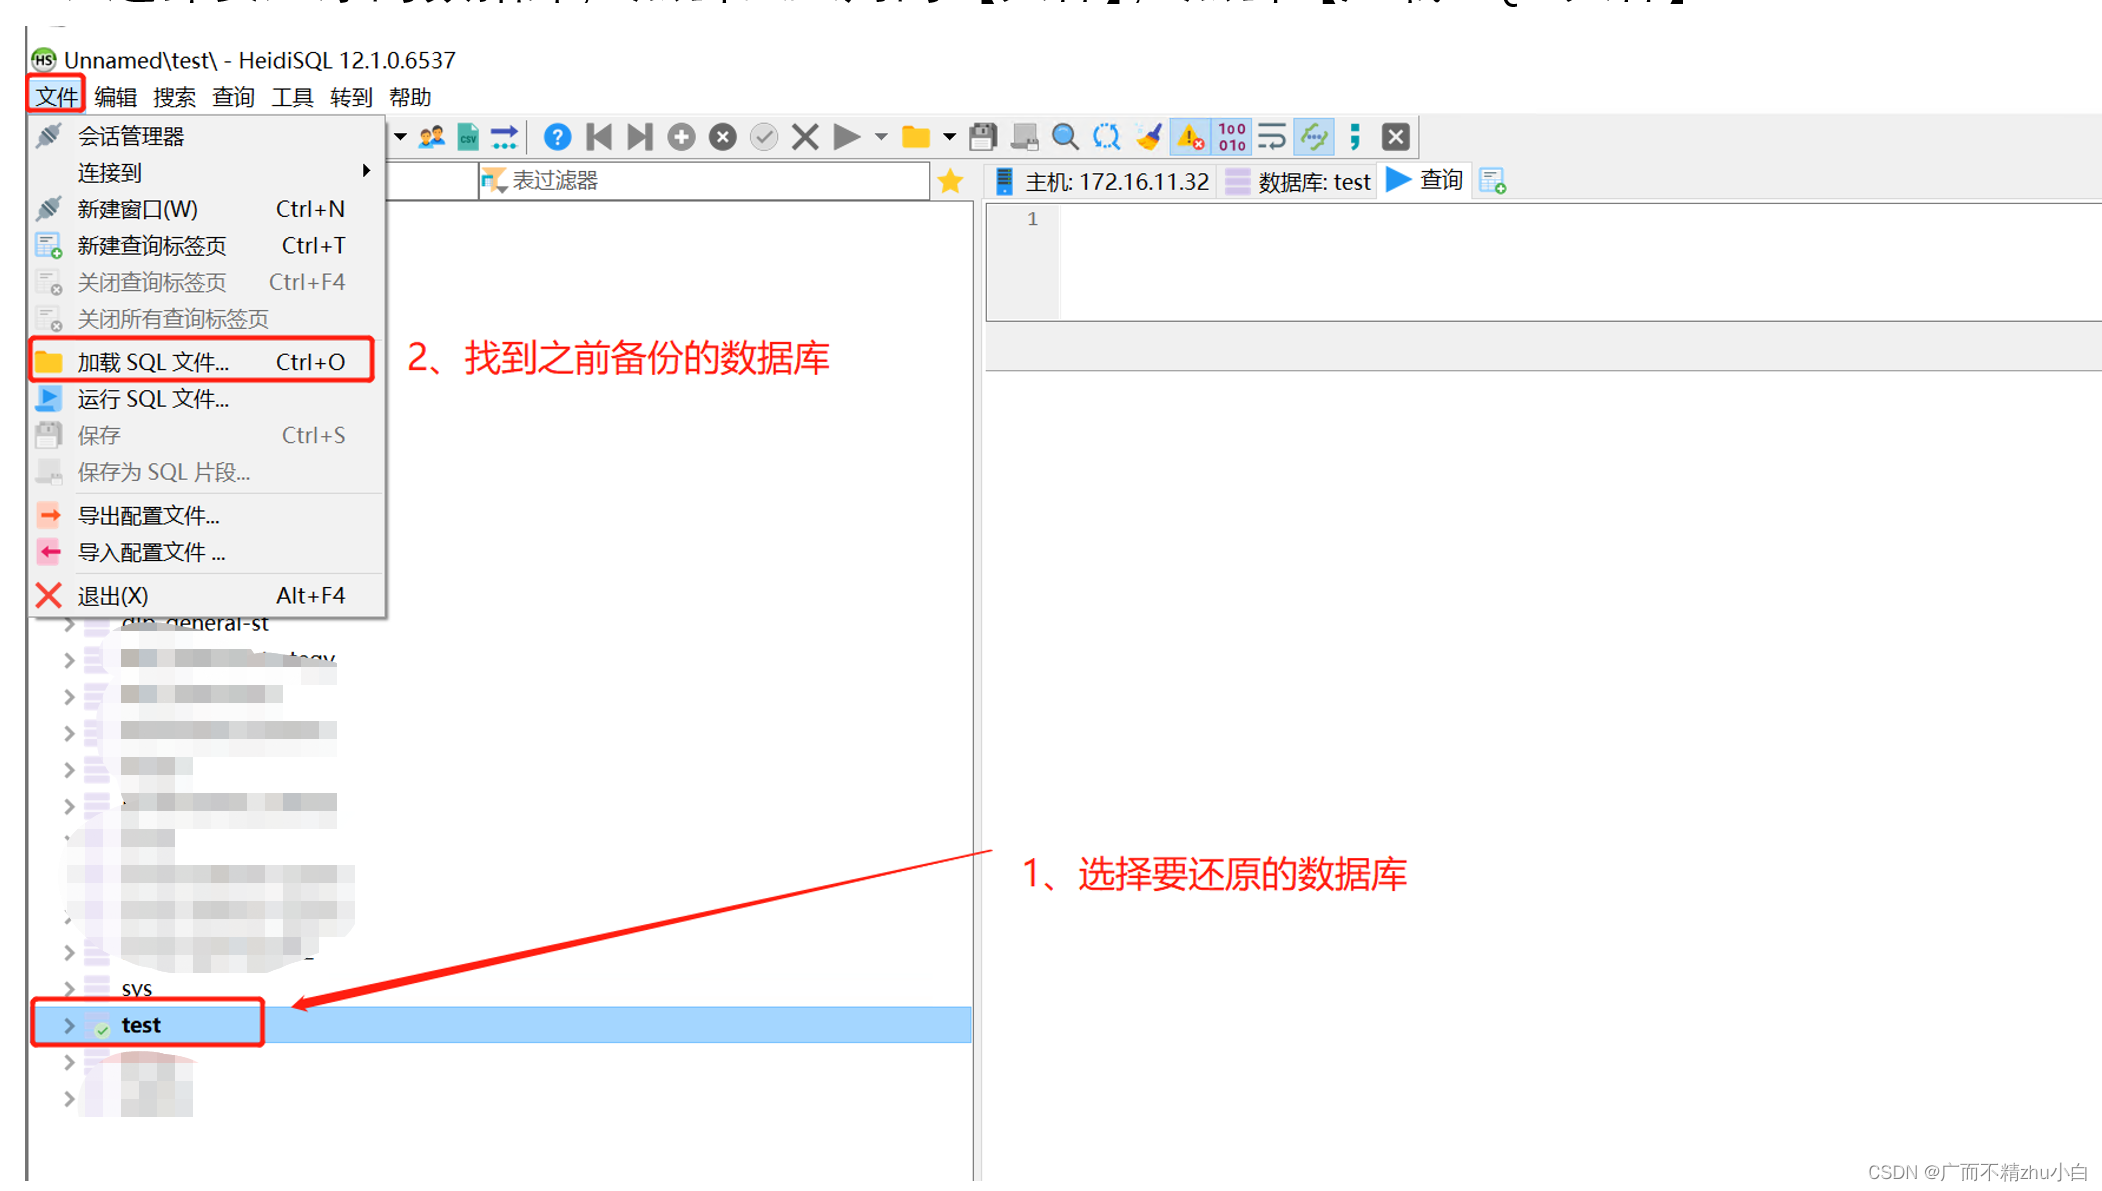Open the 查询 menu in the menu bar

tap(233, 97)
